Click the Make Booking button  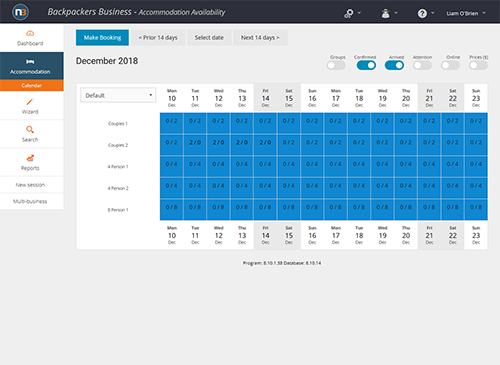tap(102, 38)
